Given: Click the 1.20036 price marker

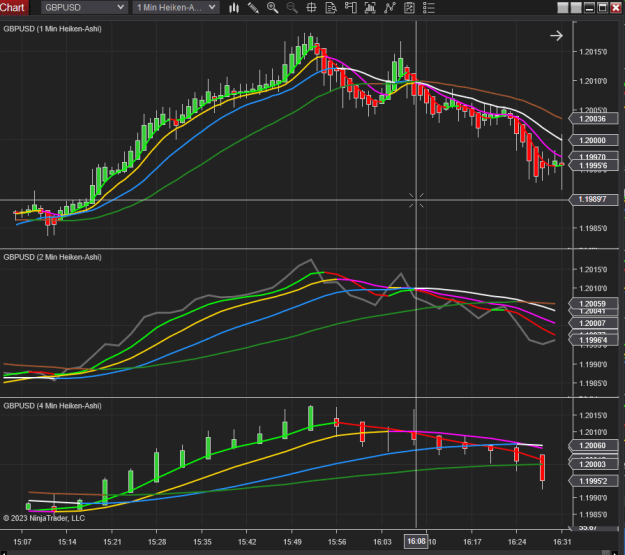Looking at the screenshot, I should tap(594, 119).
